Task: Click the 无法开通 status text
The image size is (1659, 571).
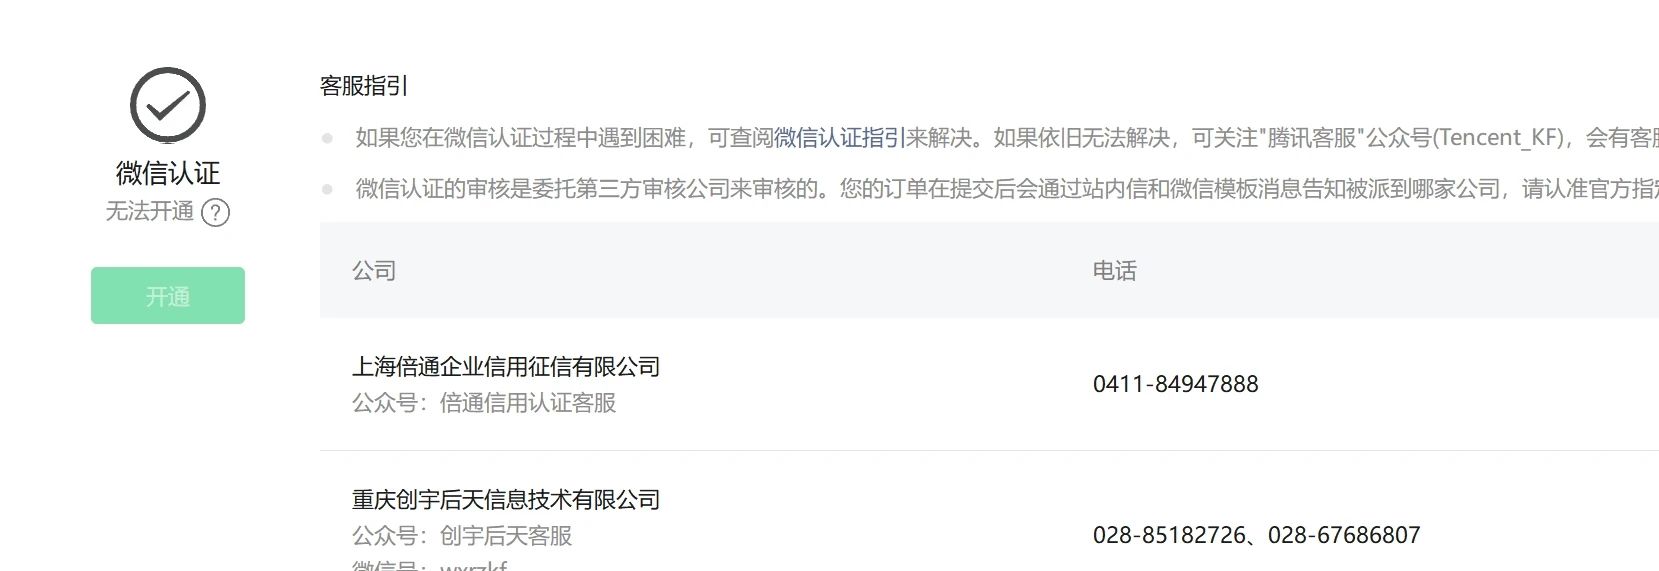Action: pyautogui.click(x=150, y=211)
